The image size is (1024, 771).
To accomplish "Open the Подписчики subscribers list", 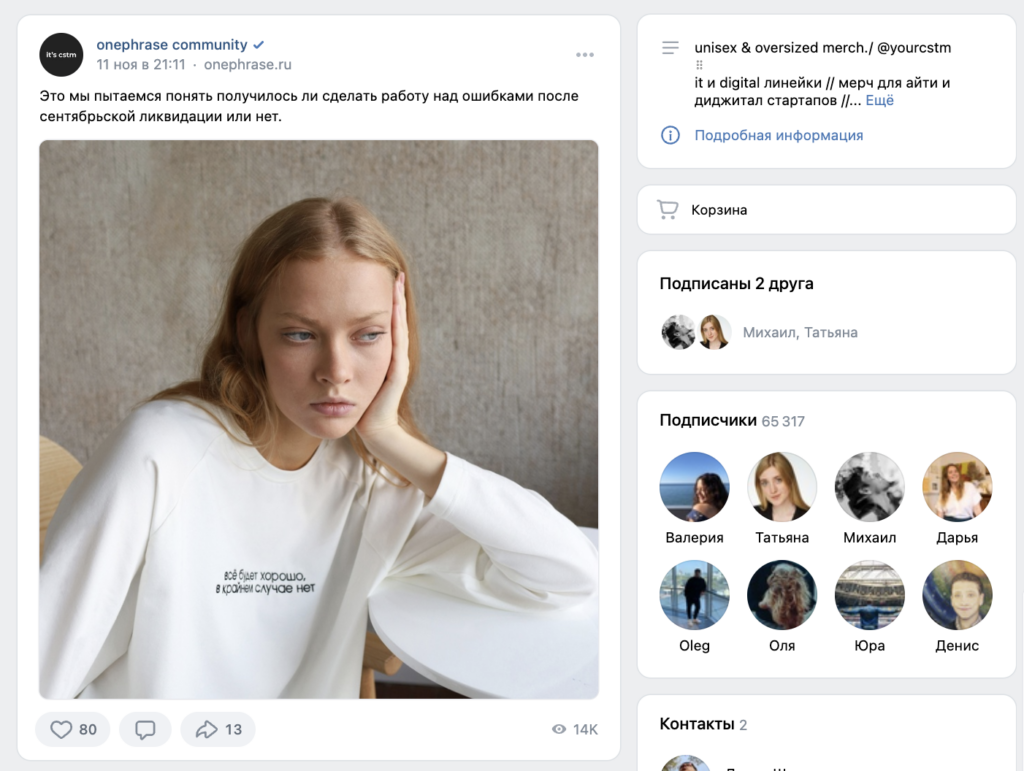I will [707, 420].
